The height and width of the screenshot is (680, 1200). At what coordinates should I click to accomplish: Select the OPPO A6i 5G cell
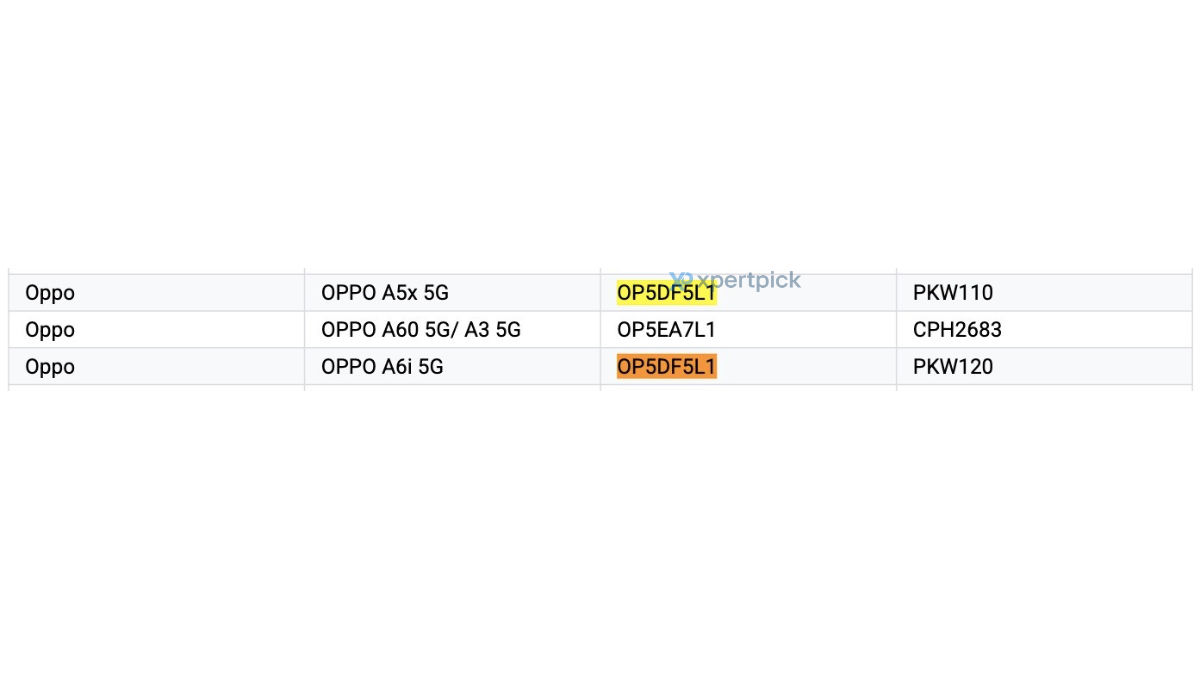tap(452, 367)
